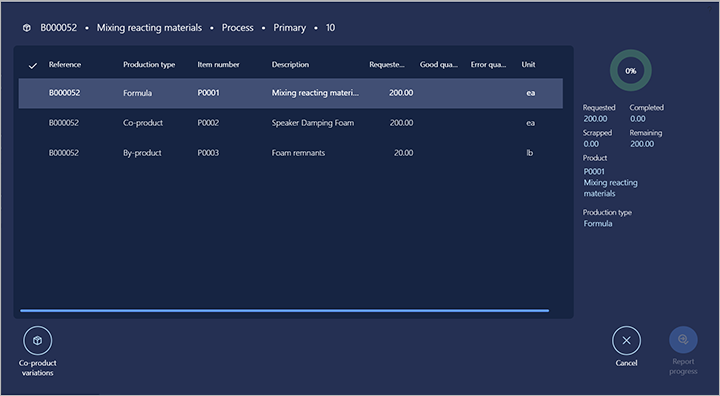This screenshot has height=396, width=720.
Task: Click the Formula production type cell in table
Action: tap(137, 93)
